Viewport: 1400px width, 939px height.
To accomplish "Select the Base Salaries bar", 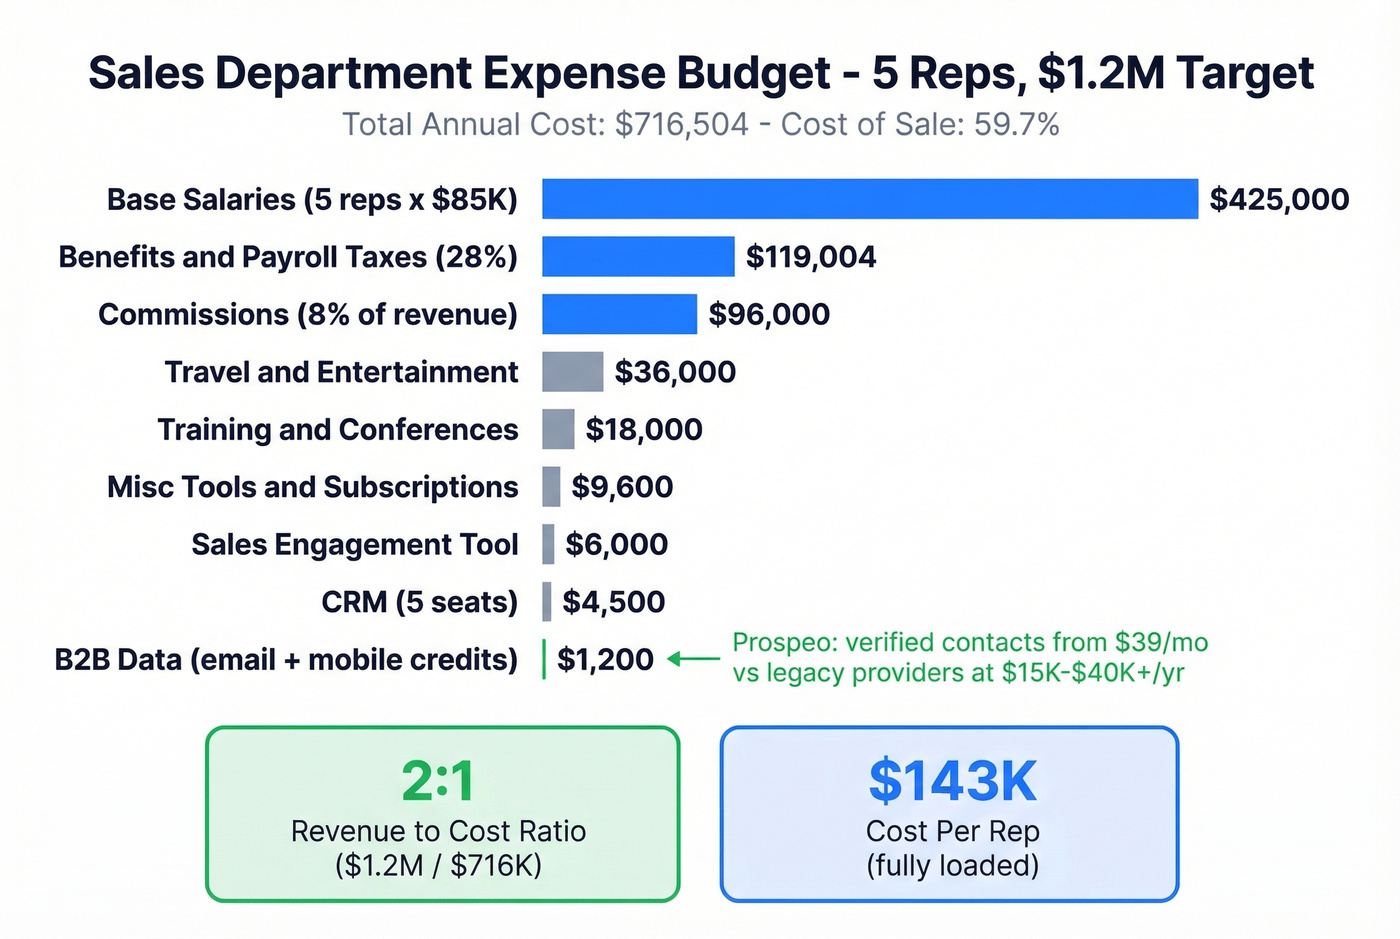I will point(870,199).
